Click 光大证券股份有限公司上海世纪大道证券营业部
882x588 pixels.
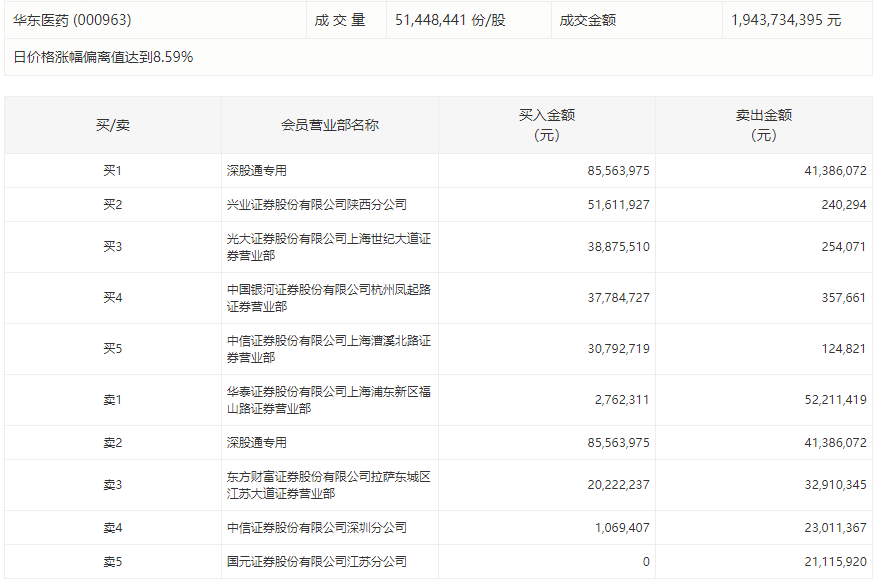pyautogui.click(x=328, y=247)
